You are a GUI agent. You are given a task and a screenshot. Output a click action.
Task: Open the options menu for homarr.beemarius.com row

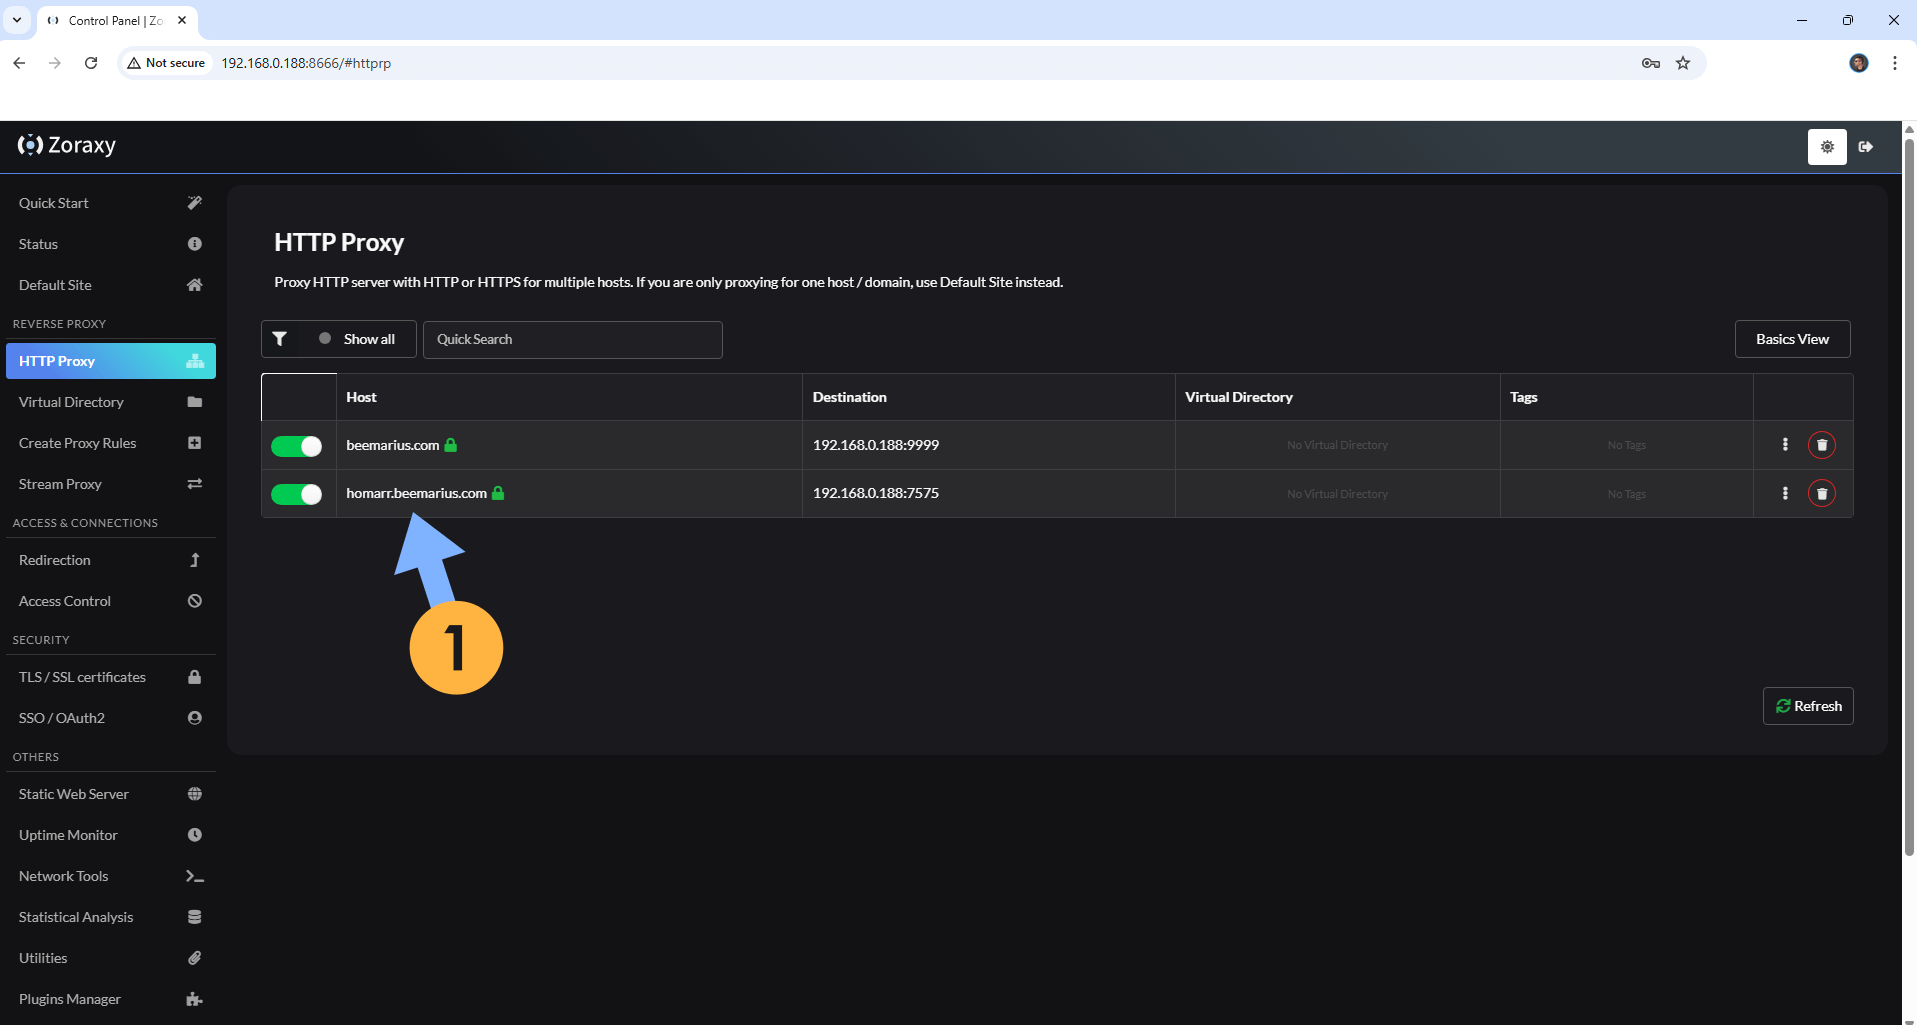pyautogui.click(x=1784, y=493)
